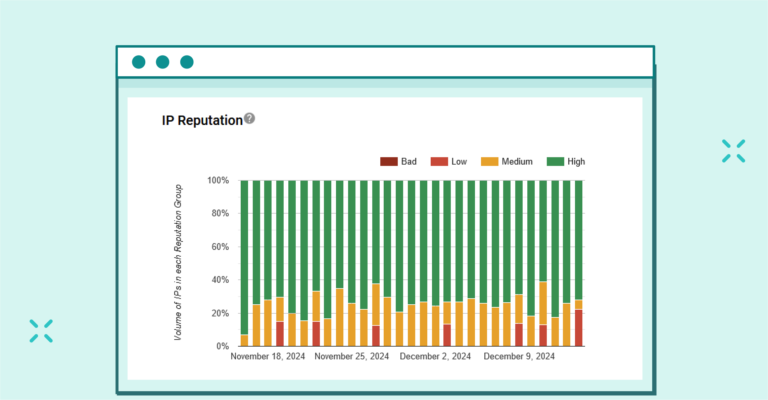The width and height of the screenshot is (768, 400).
Task: Click the third teal dot in window bar
Action: click(x=186, y=62)
